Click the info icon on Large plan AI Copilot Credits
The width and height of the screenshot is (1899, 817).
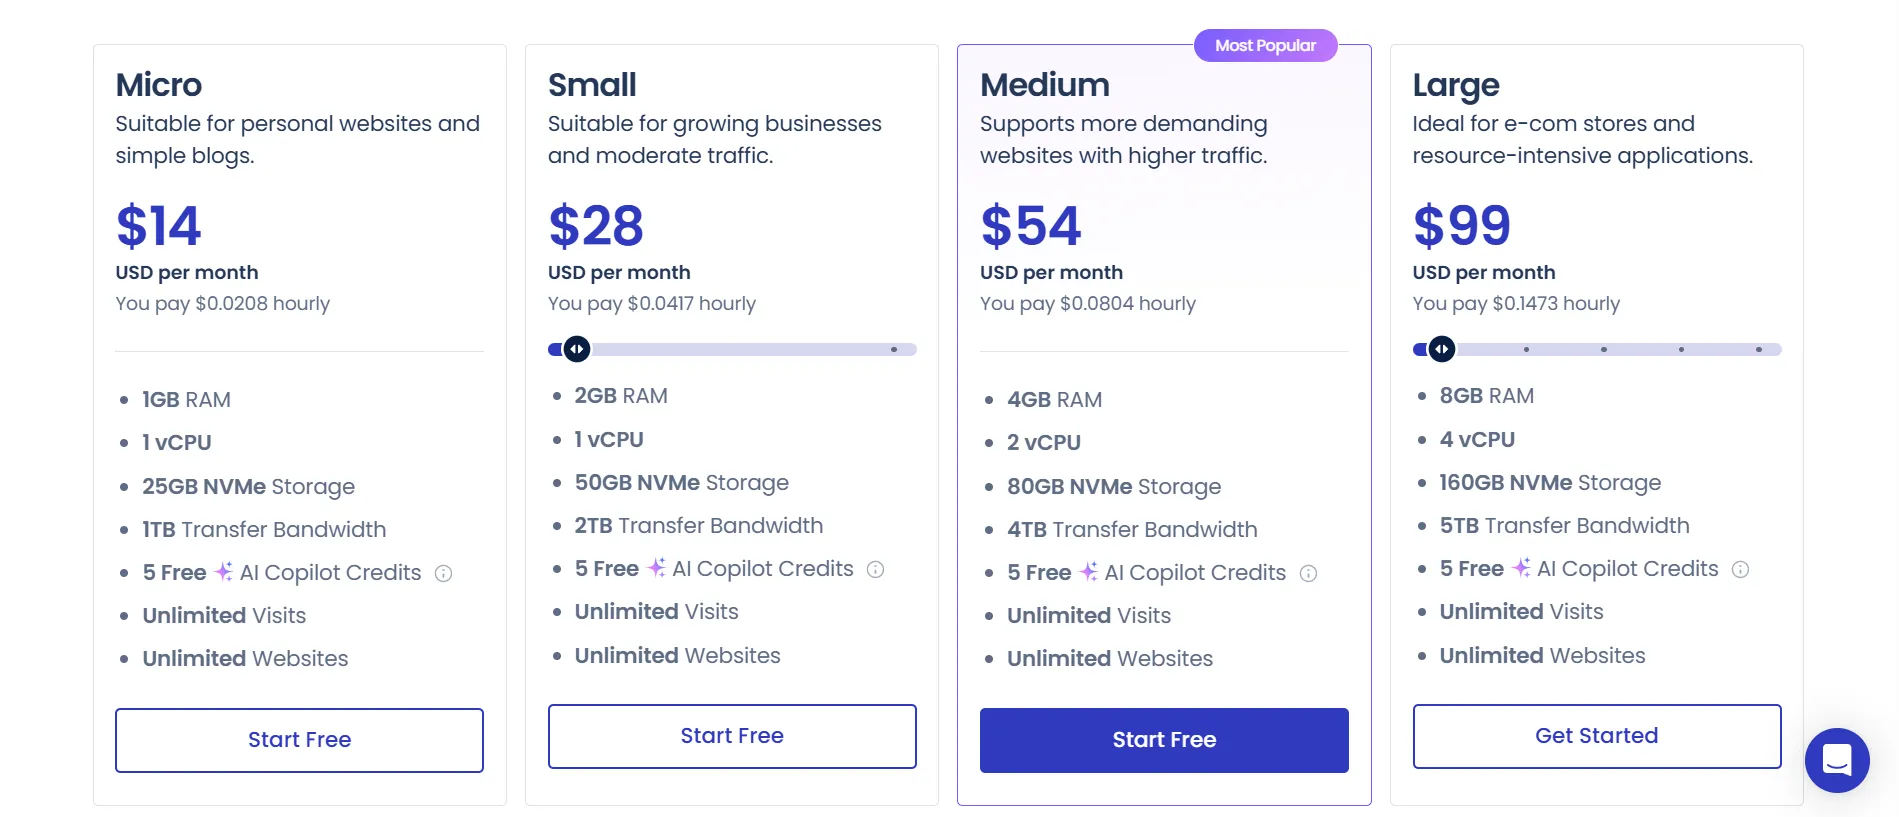[1741, 569]
